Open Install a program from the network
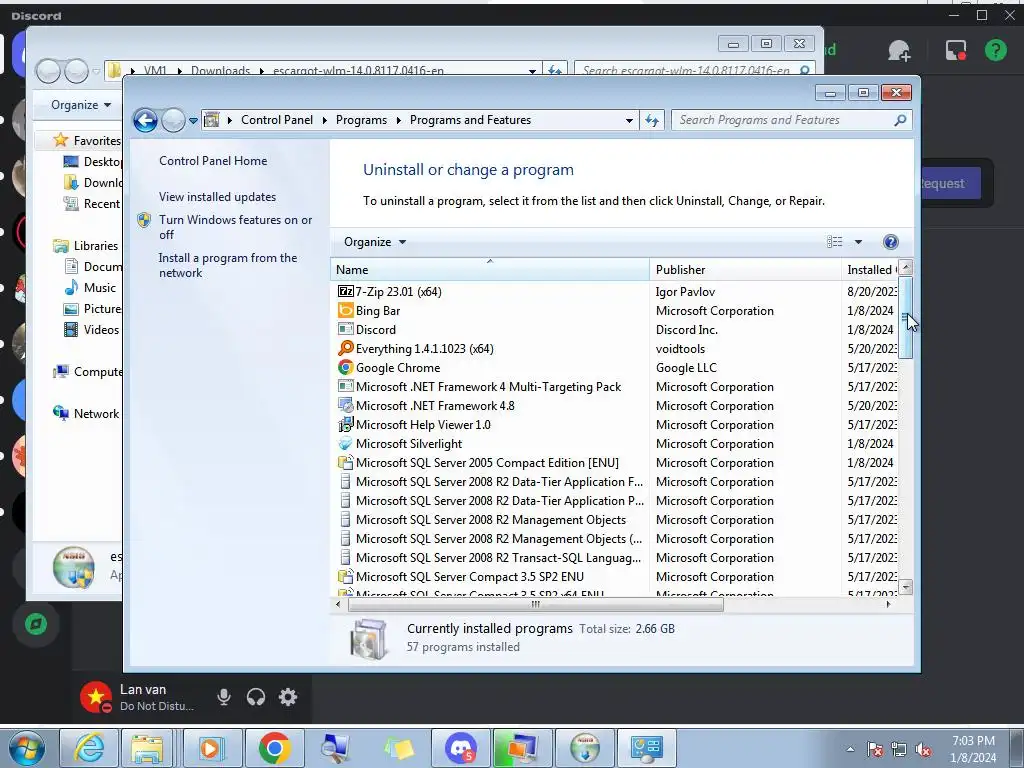1024x768 pixels. point(228,265)
